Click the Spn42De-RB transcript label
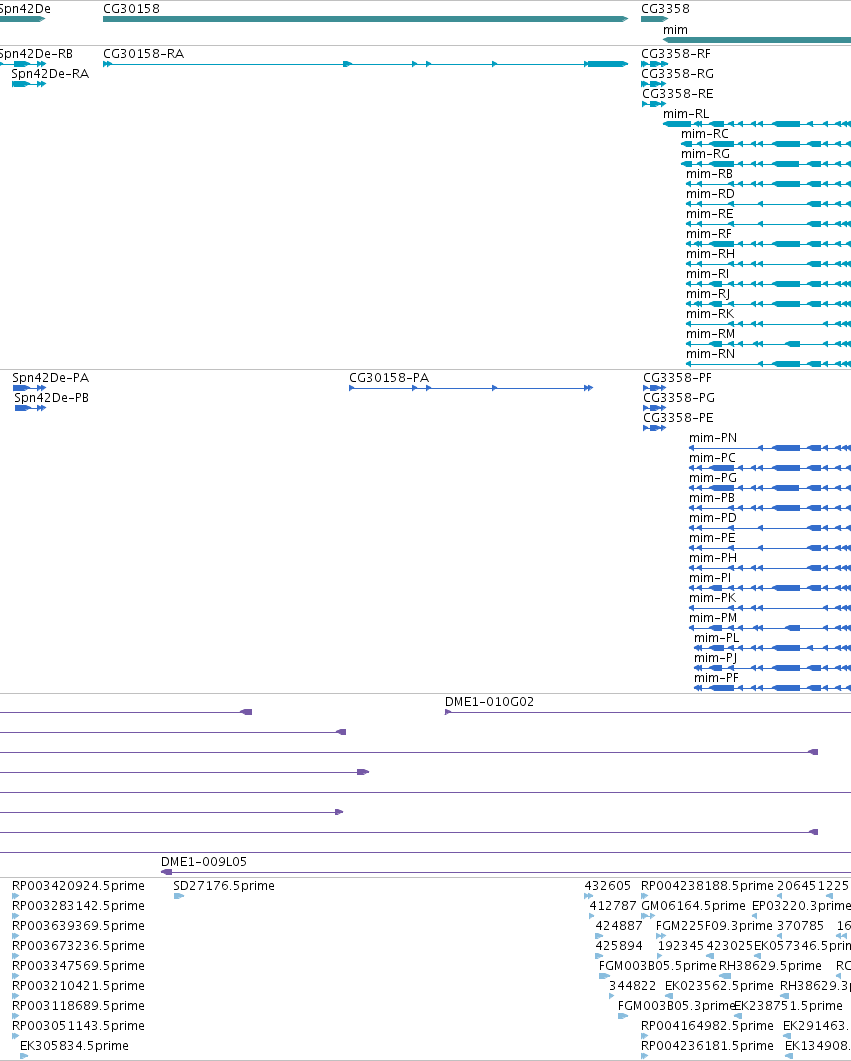This screenshot has width=851, height=1061. [x=36, y=53]
